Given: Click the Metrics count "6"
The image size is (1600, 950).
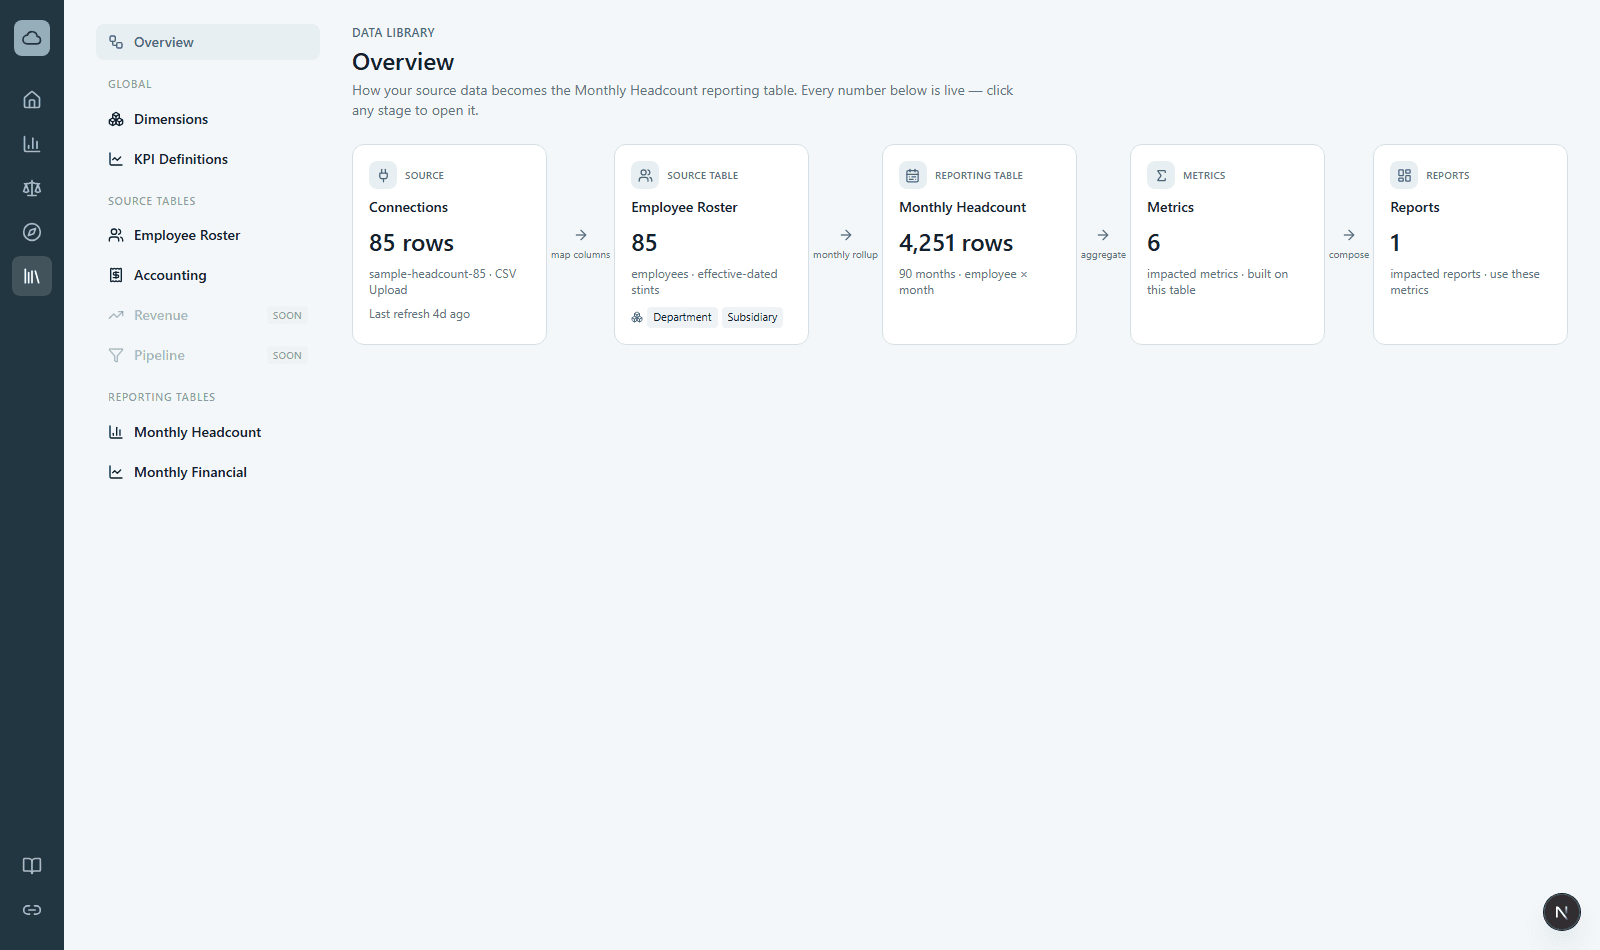Looking at the screenshot, I should click(1154, 243).
